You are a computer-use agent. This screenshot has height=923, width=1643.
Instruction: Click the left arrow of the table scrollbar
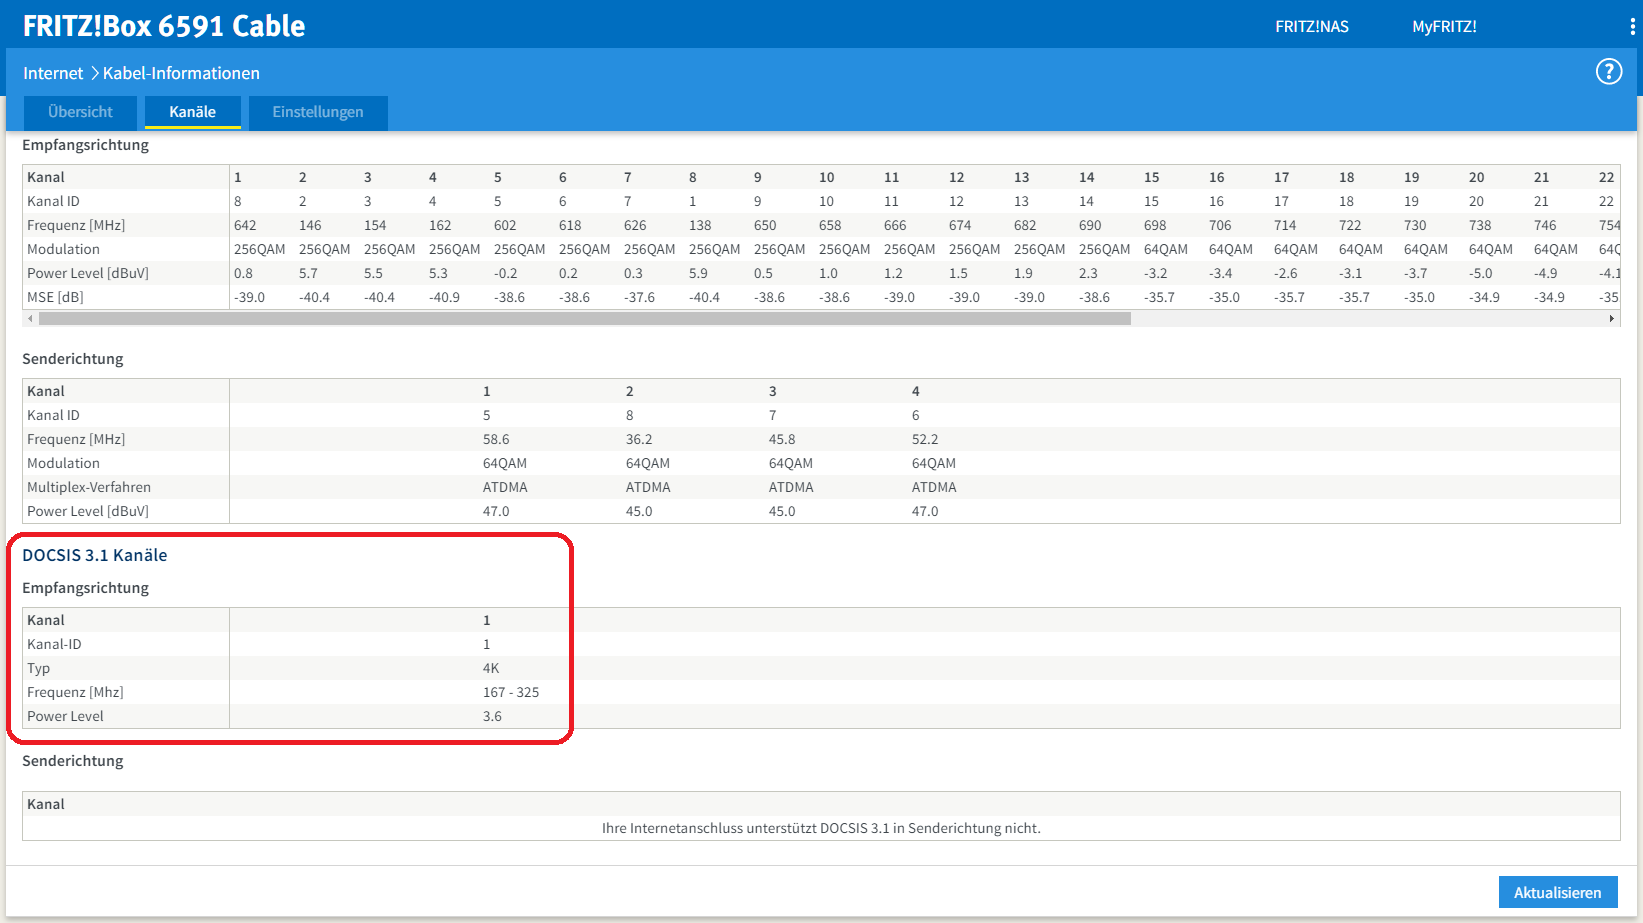click(31, 318)
